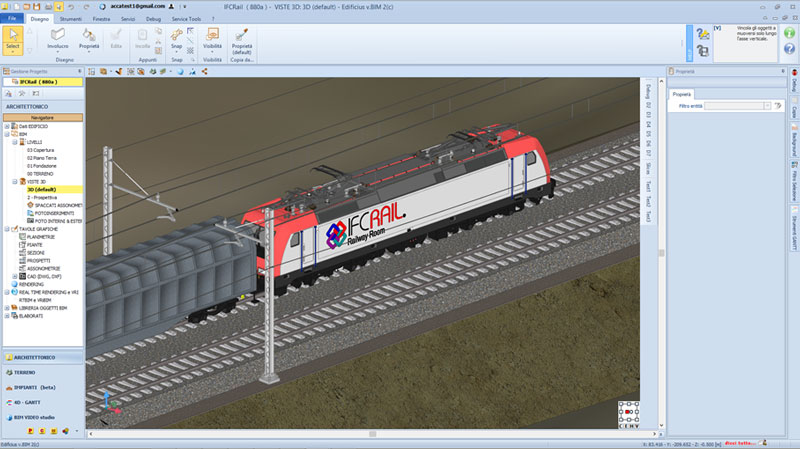Open the Select tool dropdown arrow
The image size is (800, 449).
point(12,52)
